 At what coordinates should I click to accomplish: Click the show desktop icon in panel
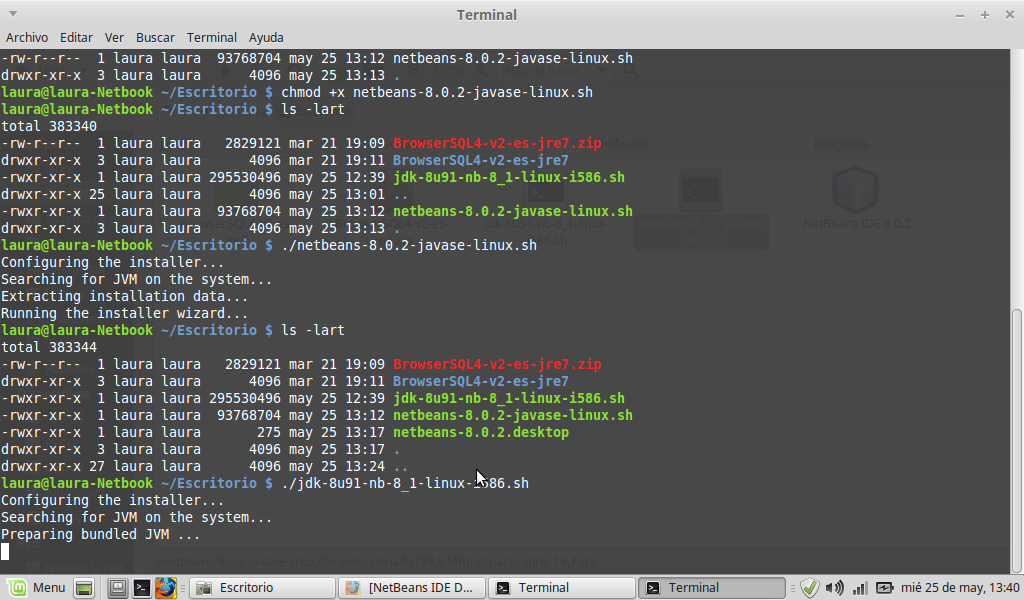pyautogui.click(x=84, y=588)
